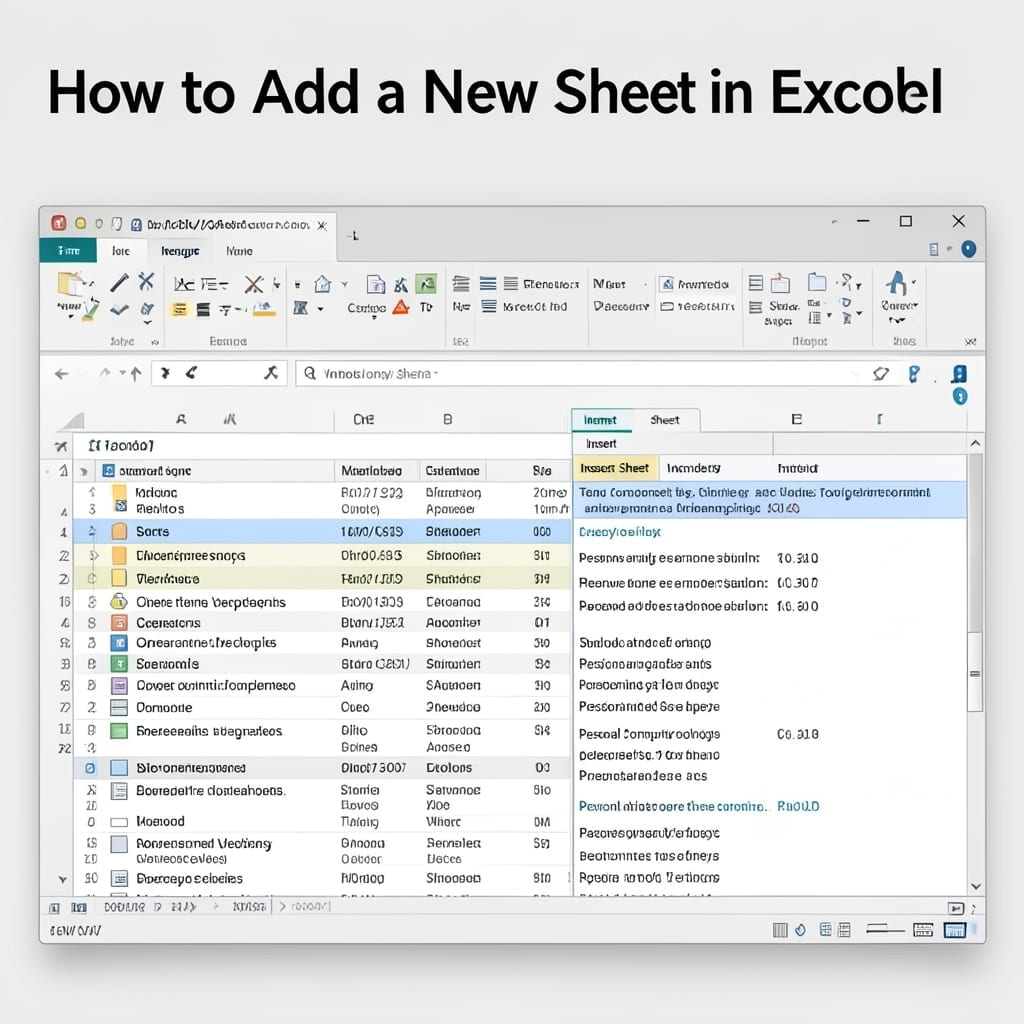Click the blue square icon right of search bar
1024x1024 pixels.
(959, 374)
